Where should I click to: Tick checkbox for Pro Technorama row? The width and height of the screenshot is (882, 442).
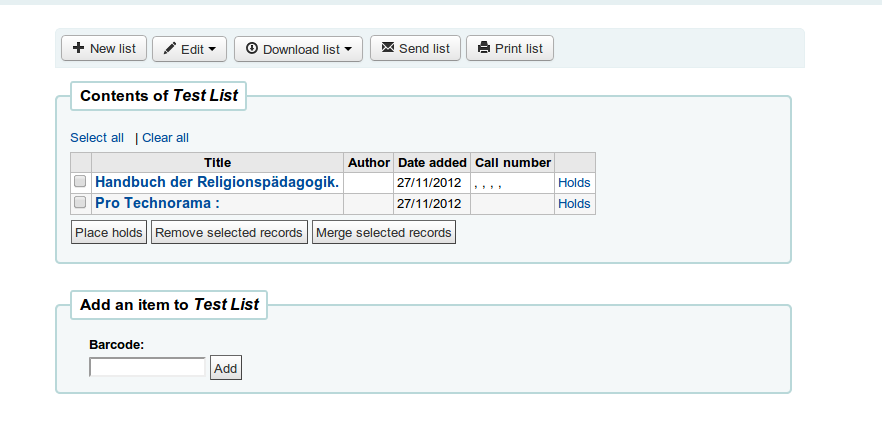click(x=80, y=203)
